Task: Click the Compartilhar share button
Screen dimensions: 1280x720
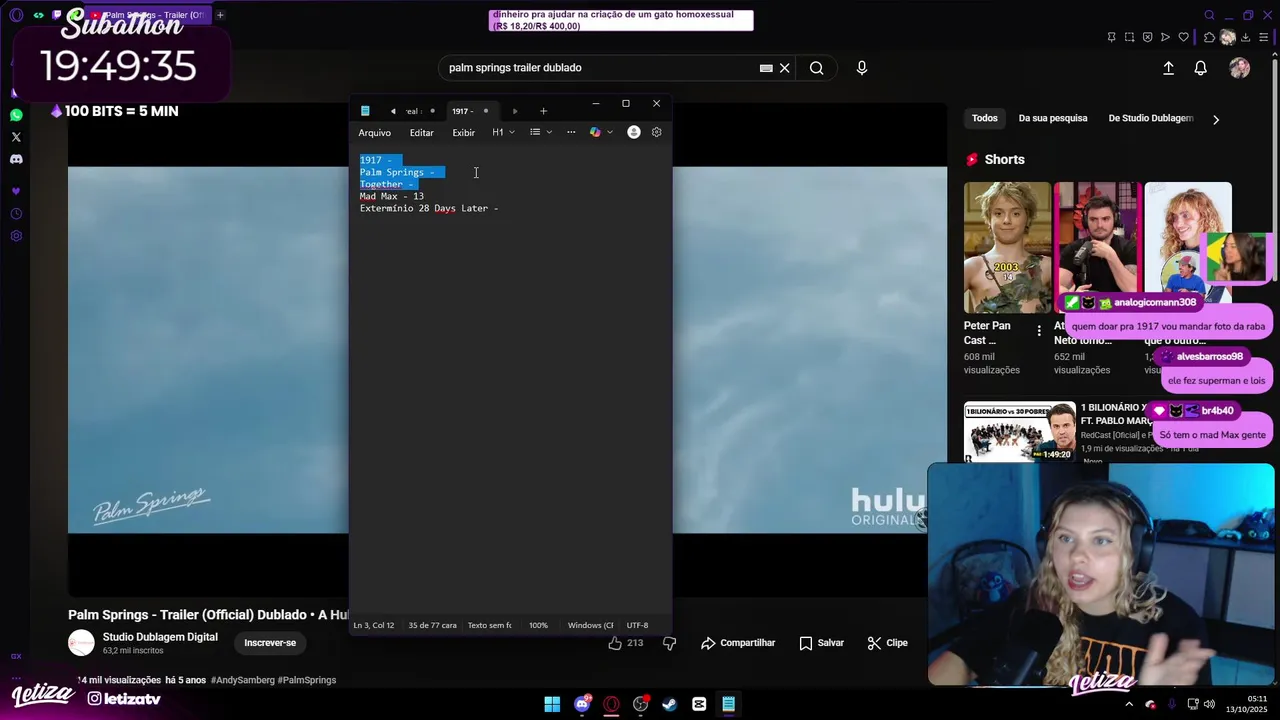Action: 738,643
